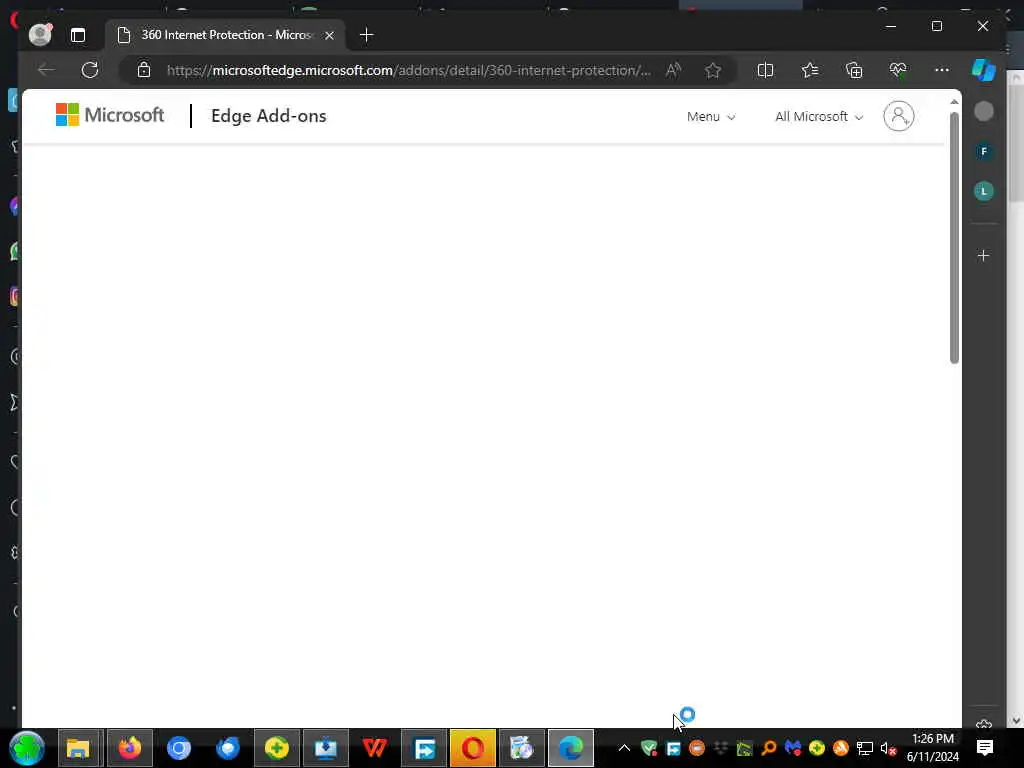Open Settings and more menu
Viewport: 1024px width, 768px height.
pyautogui.click(x=942, y=70)
